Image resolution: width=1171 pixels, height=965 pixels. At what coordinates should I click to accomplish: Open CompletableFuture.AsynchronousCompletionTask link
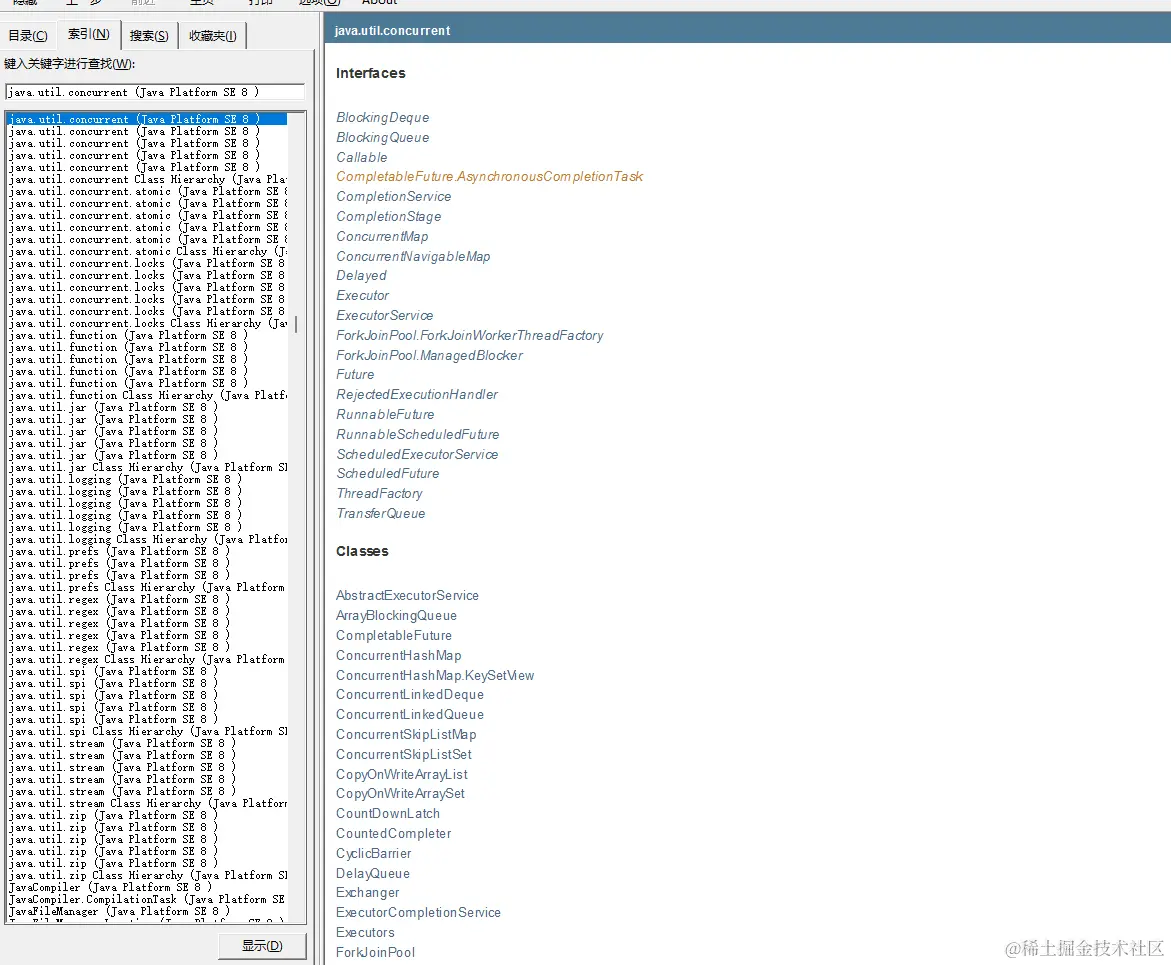point(489,176)
